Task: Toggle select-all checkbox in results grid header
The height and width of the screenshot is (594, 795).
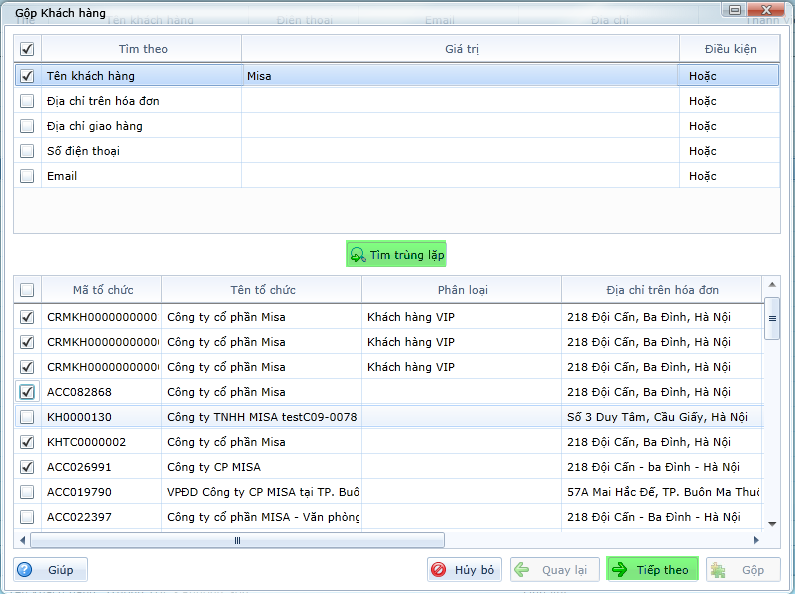Action: 27,290
